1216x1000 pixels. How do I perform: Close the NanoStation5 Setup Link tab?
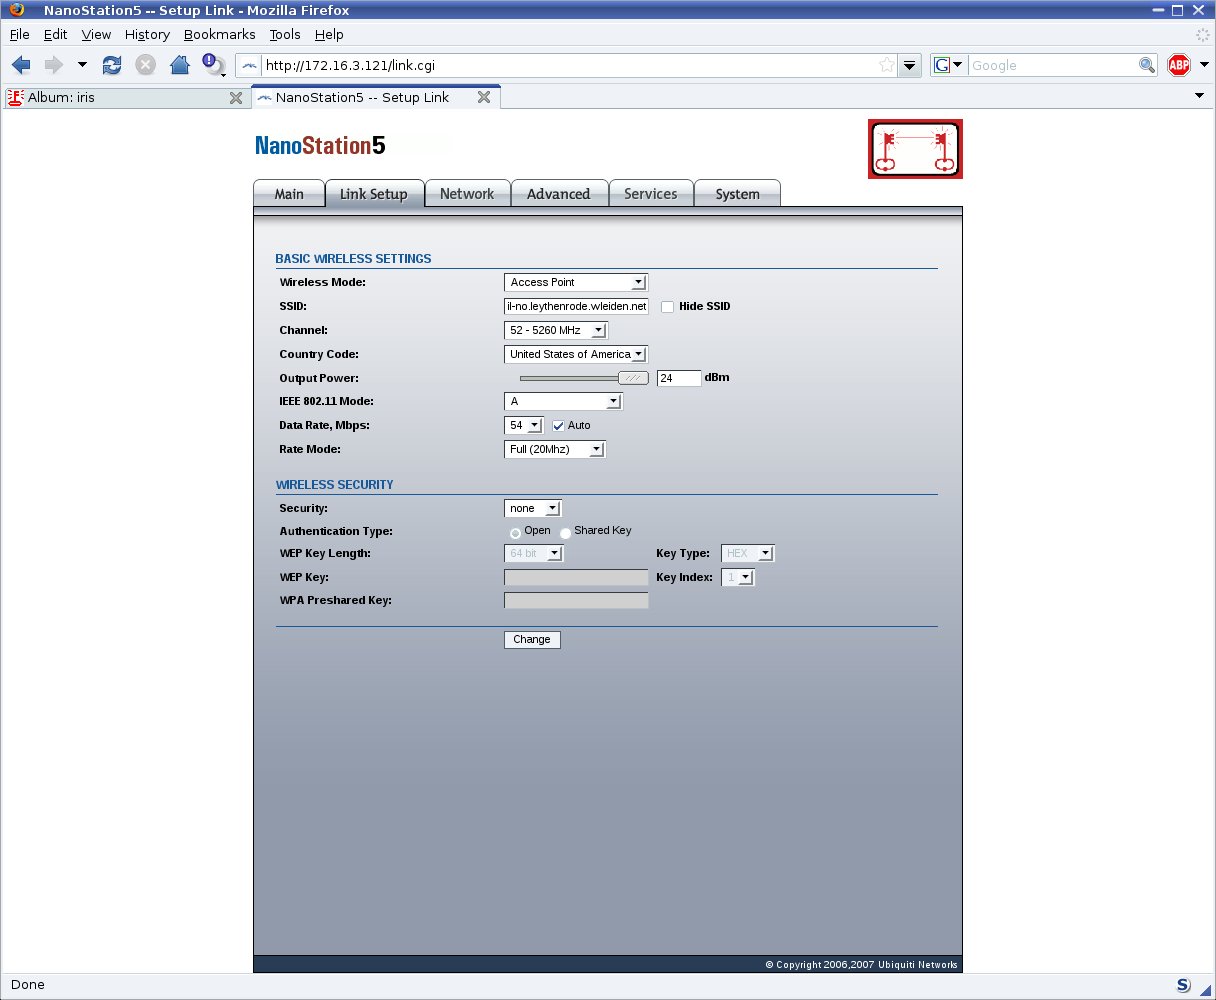[x=484, y=97]
